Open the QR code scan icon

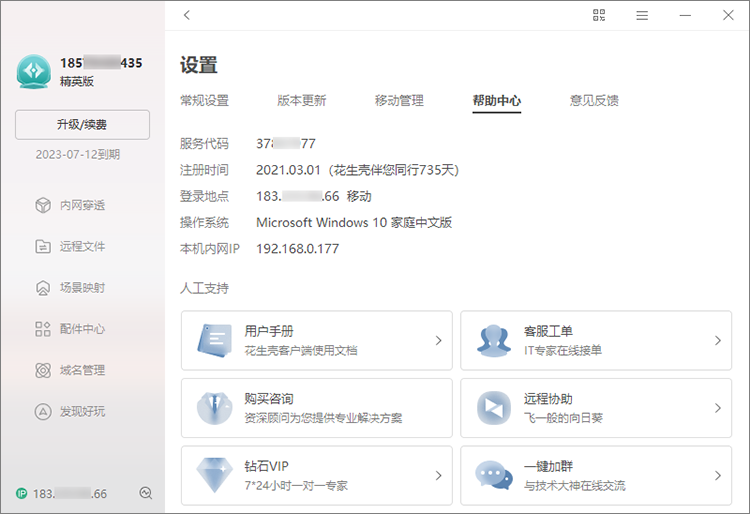pos(599,15)
